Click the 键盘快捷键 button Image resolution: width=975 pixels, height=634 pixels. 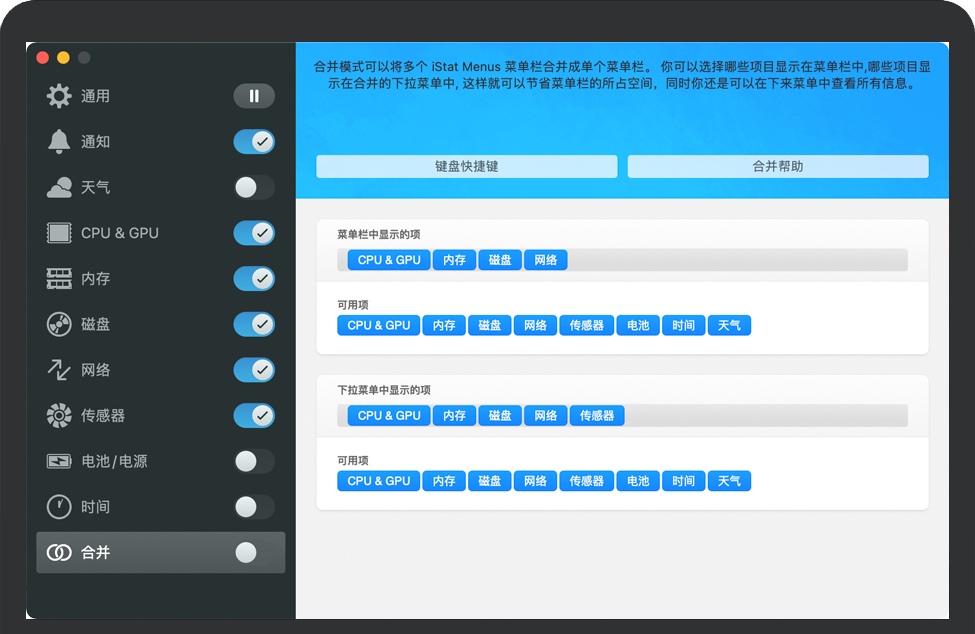pyautogui.click(x=466, y=167)
